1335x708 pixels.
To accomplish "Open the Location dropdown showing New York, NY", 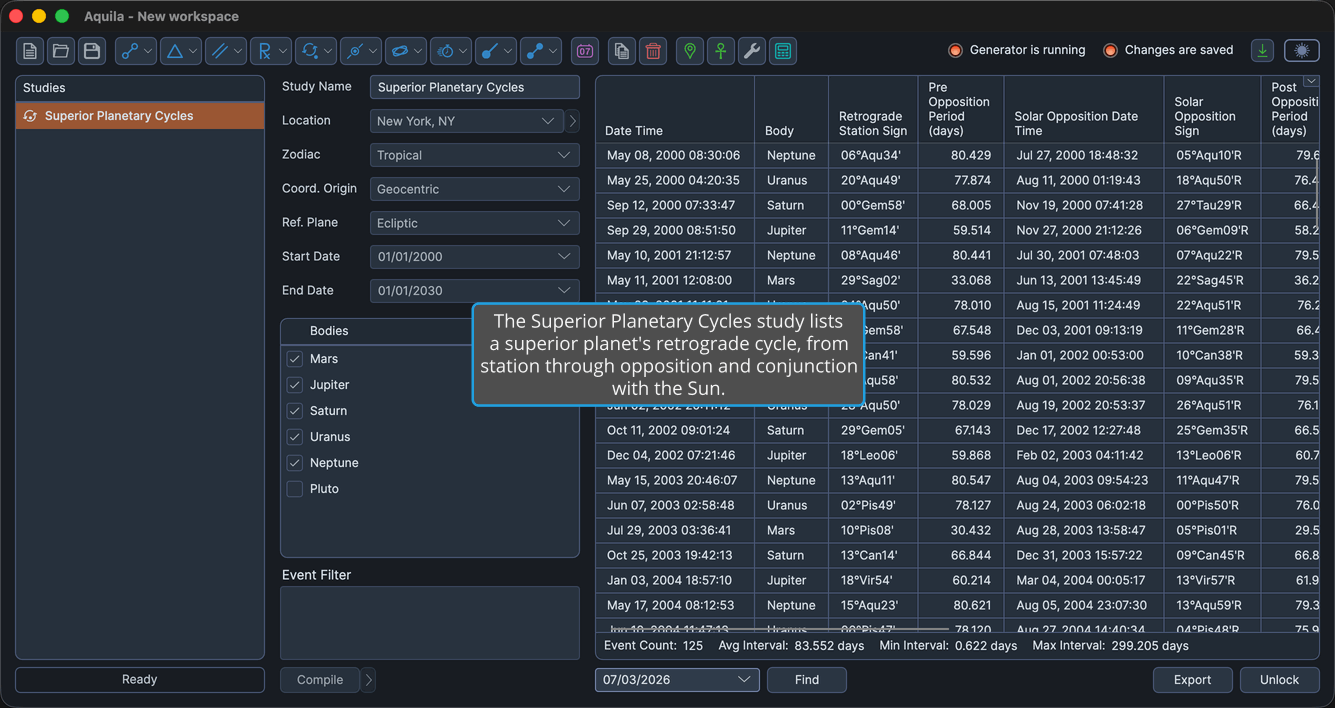I will (x=467, y=121).
